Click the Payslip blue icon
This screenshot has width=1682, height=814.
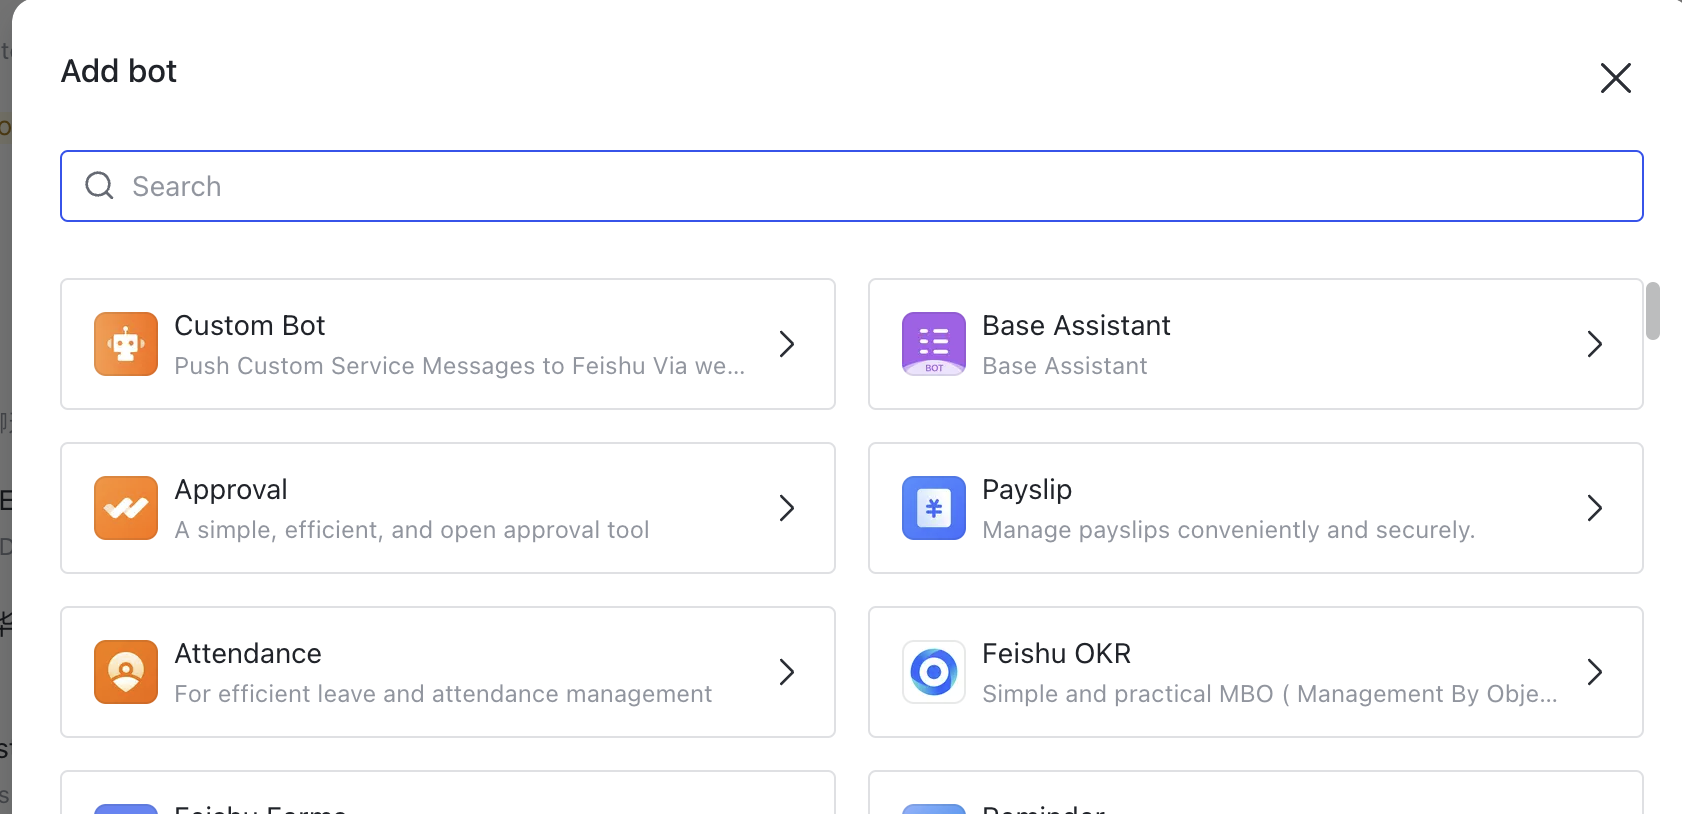tap(934, 508)
